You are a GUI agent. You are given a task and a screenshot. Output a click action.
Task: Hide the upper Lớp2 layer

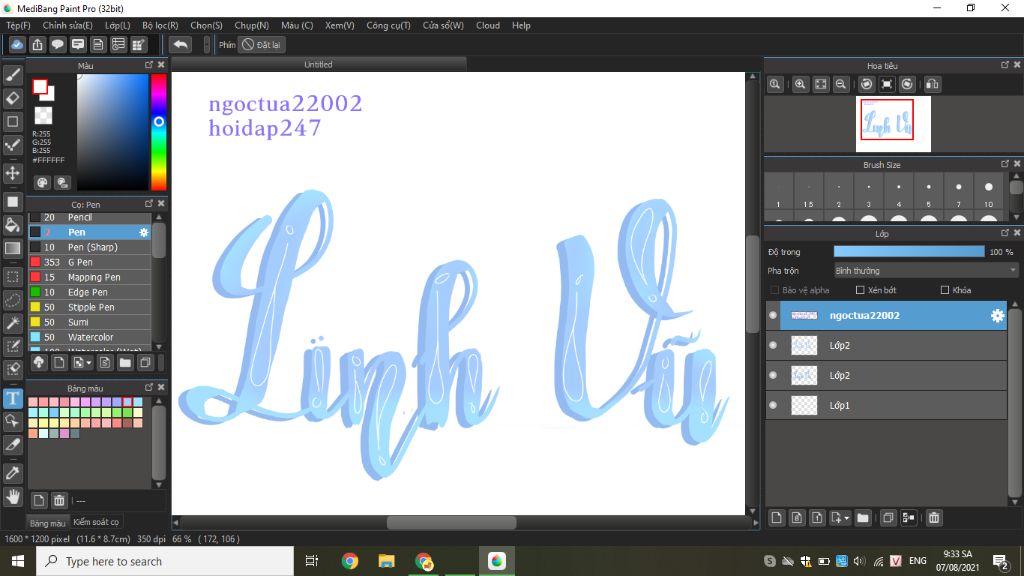(773, 345)
